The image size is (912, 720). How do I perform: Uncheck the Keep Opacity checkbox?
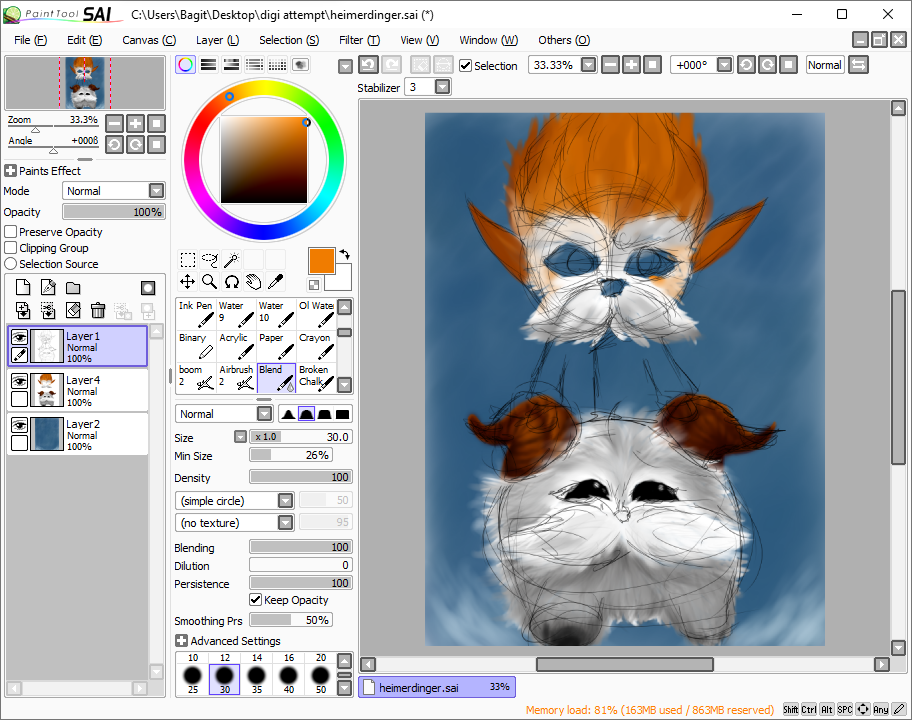click(x=255, y=599)
